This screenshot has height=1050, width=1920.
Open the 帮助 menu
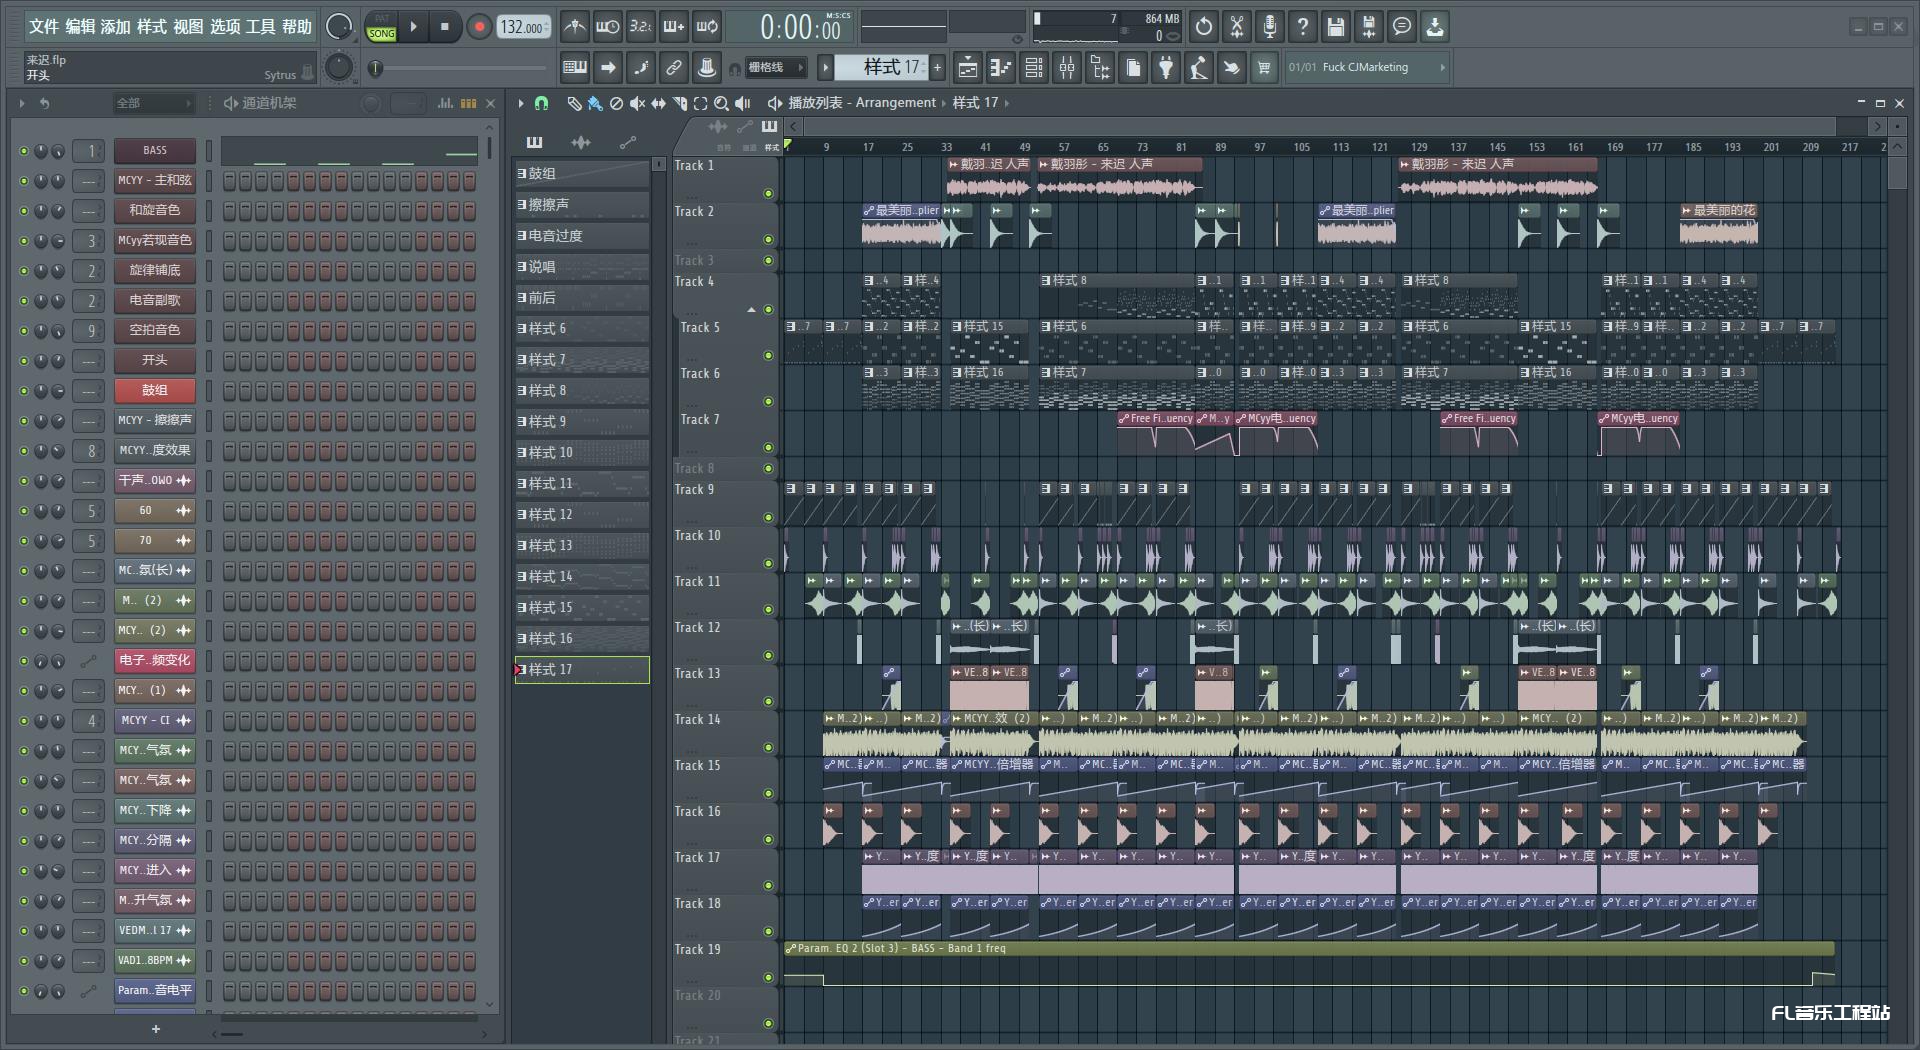click(x=297, y=27)
